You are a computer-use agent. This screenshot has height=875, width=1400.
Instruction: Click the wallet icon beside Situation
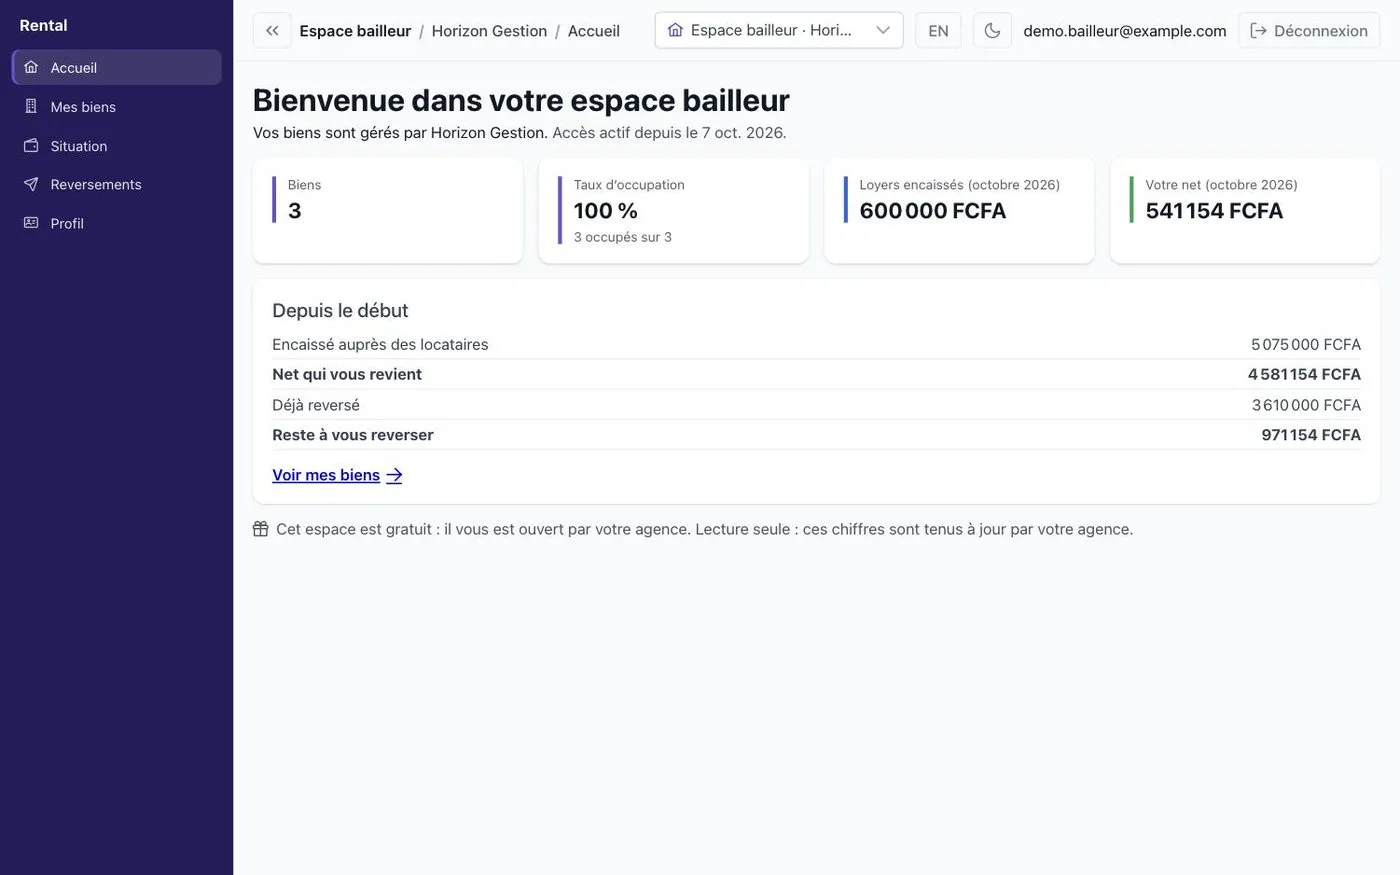tap(31, 145)
